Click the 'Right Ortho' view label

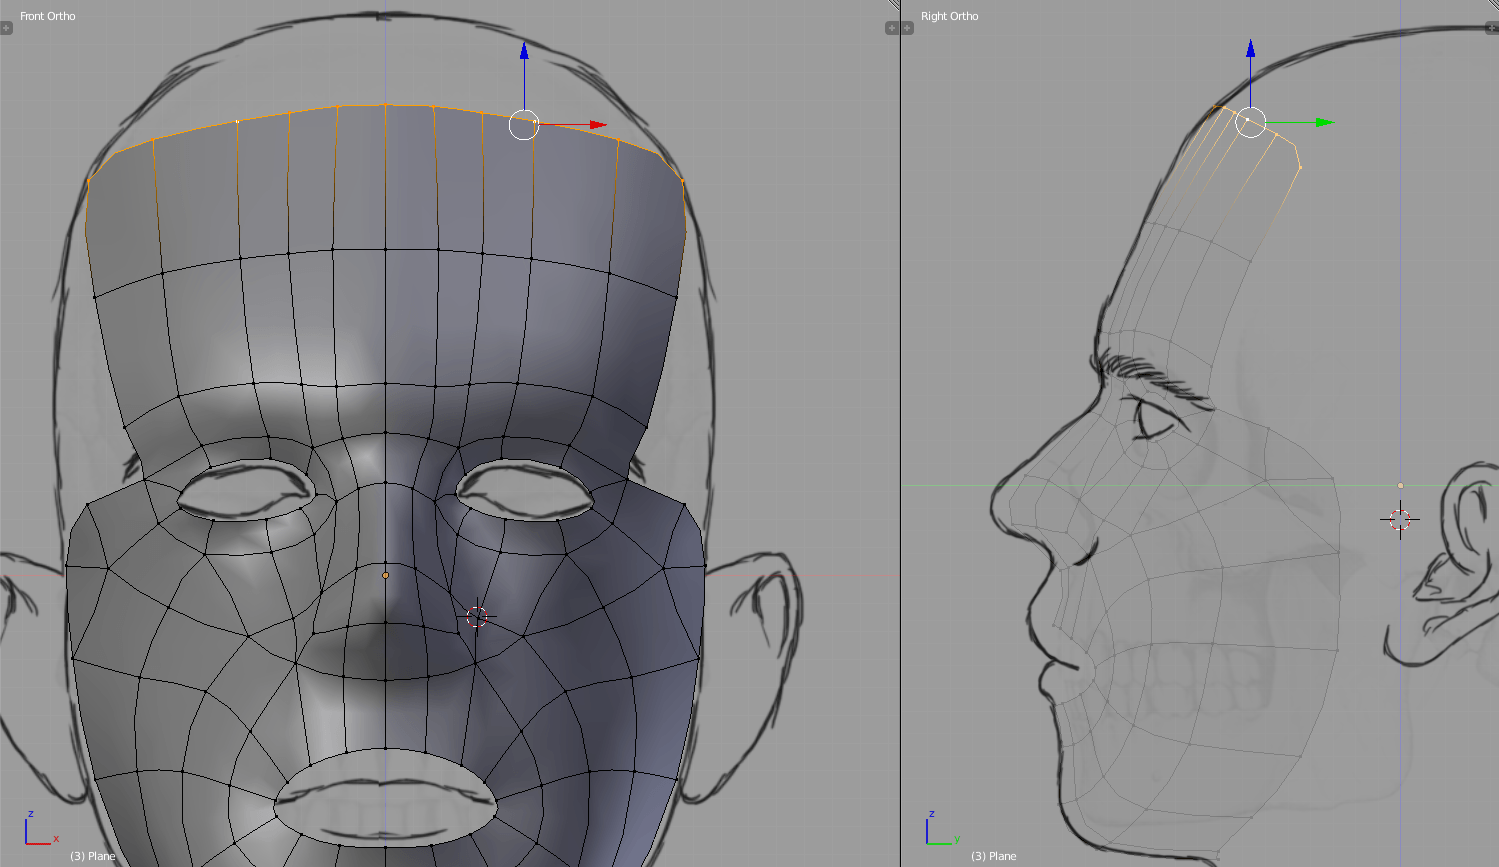point(949,16)
